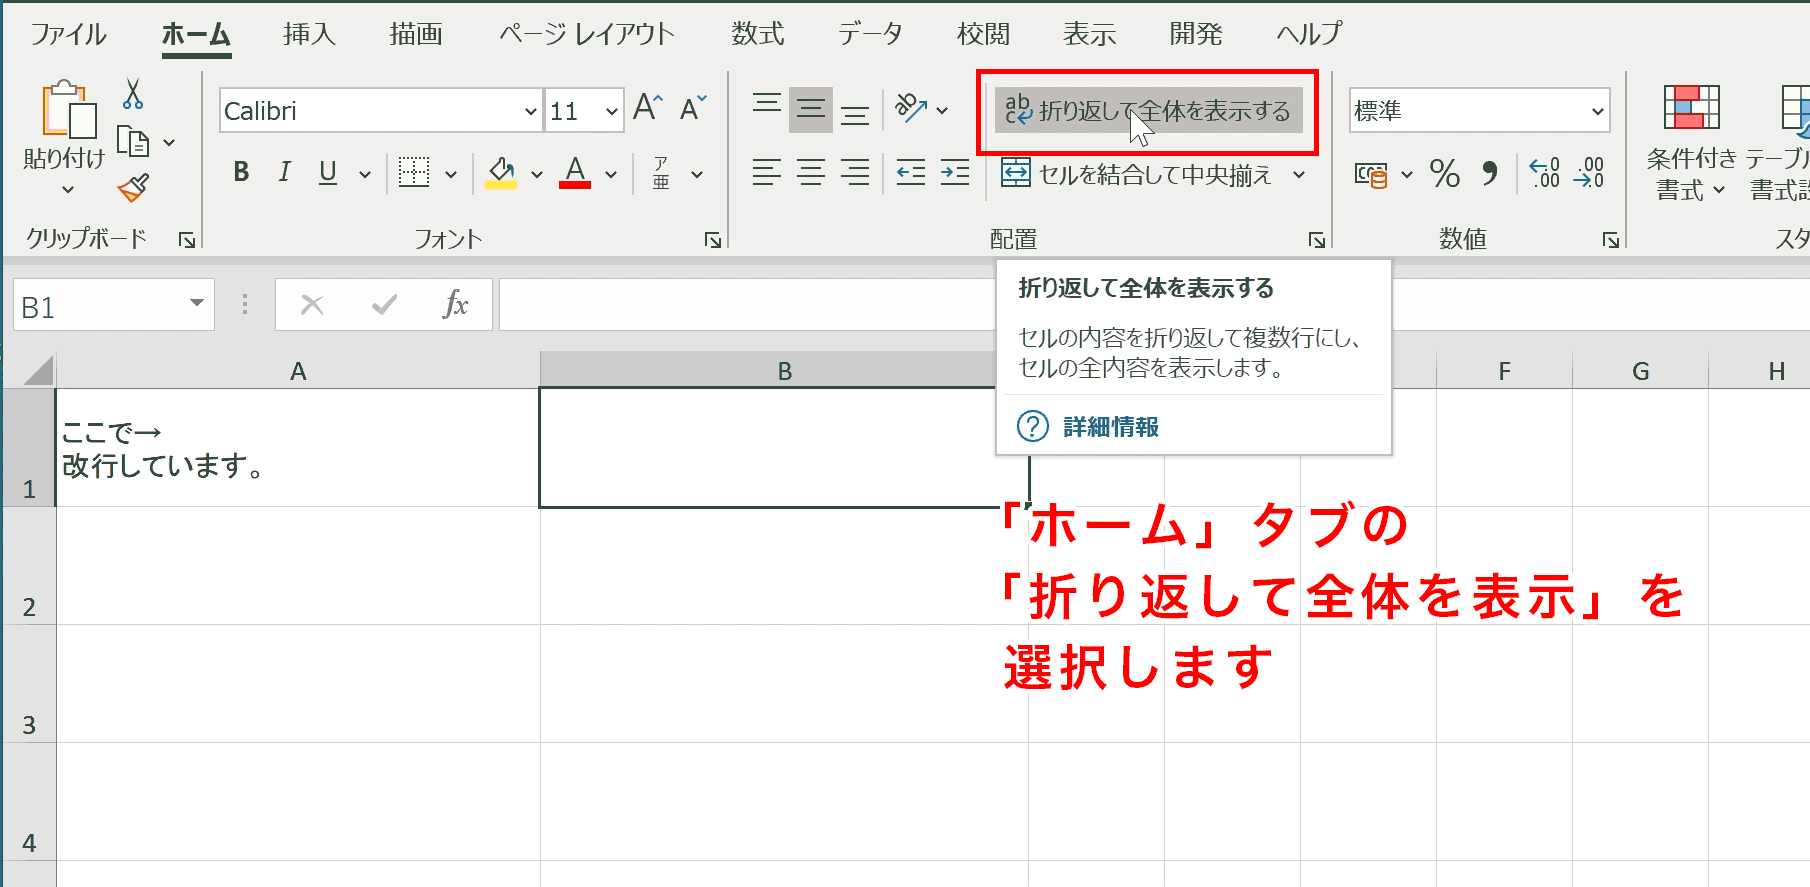
Task: Select cell A1 containing ここで→
Action: pos(298,448)
